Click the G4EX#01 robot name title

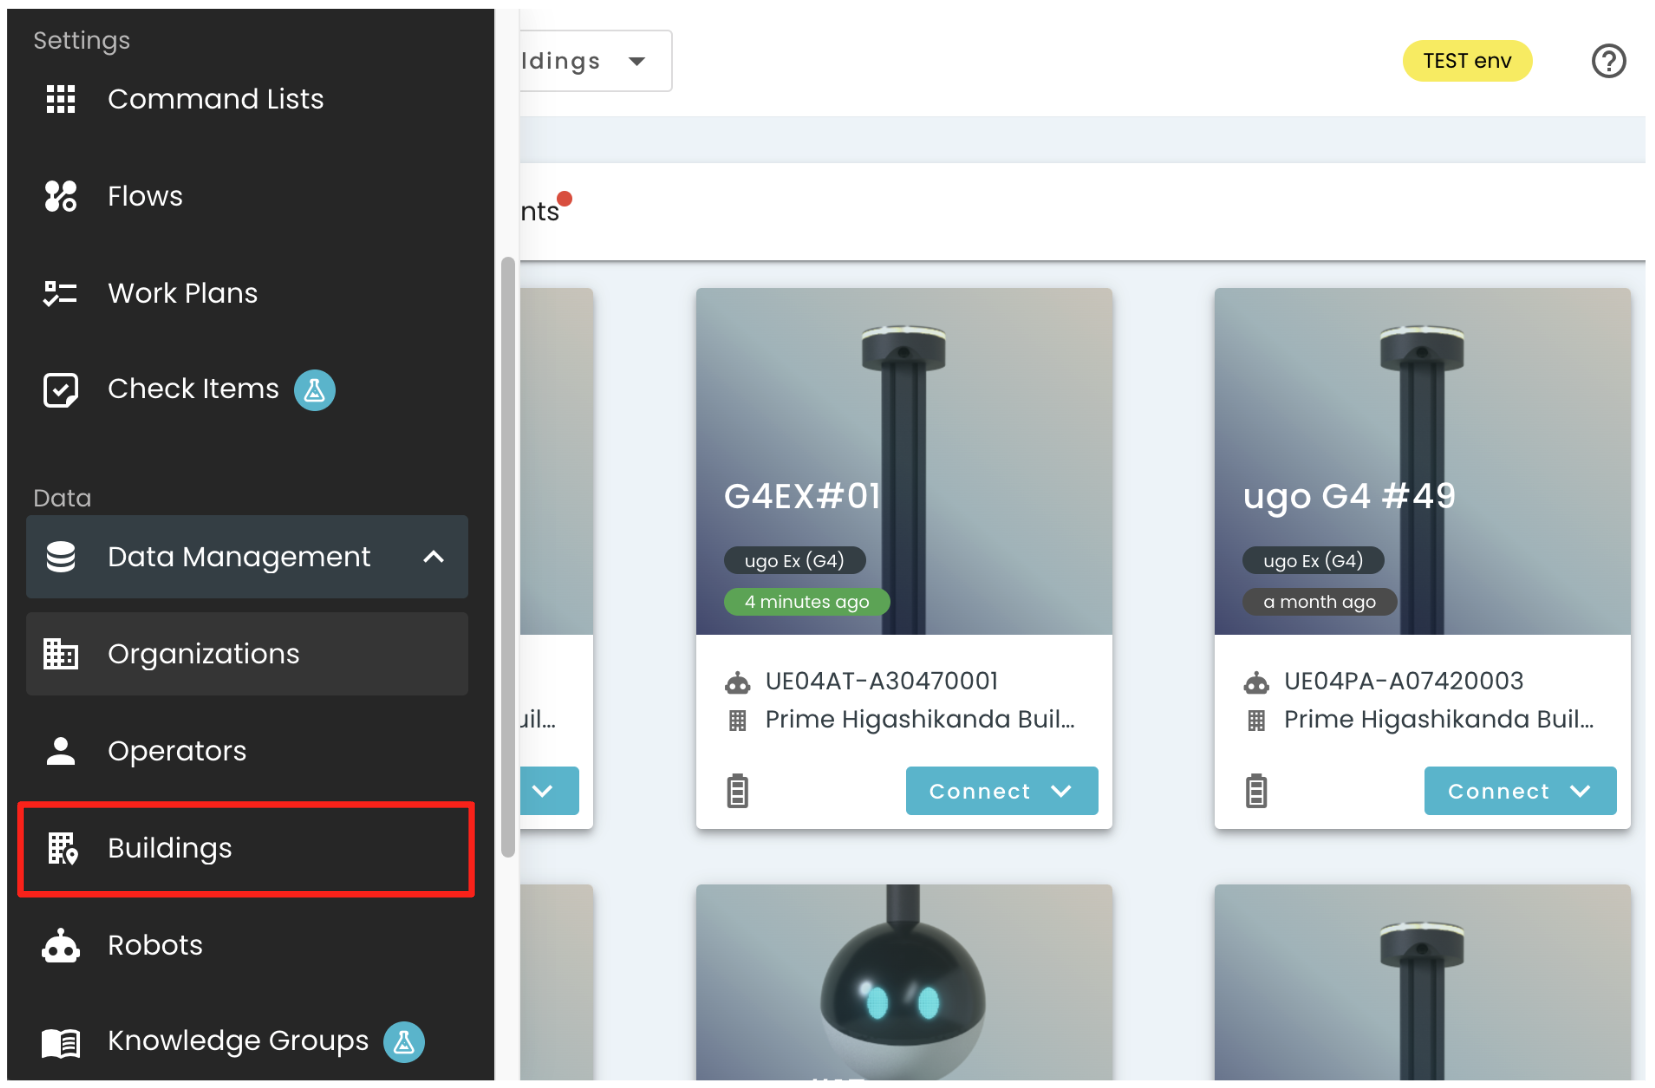click(802, 496)
